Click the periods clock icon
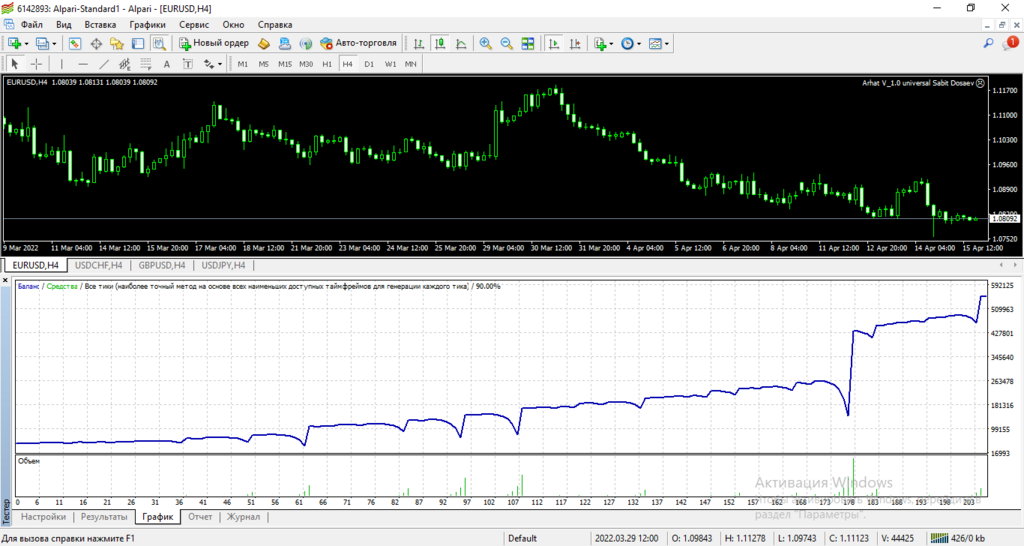This screenshot has height=546, width=1024. coord(627,44)
